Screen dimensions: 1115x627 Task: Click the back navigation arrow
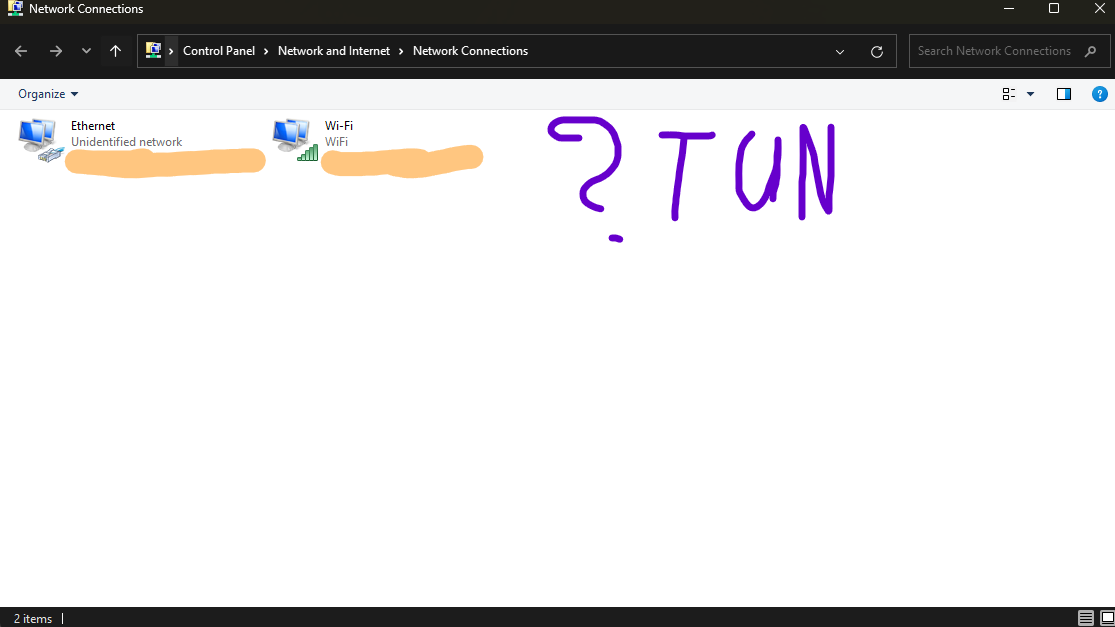pos(21,50)
